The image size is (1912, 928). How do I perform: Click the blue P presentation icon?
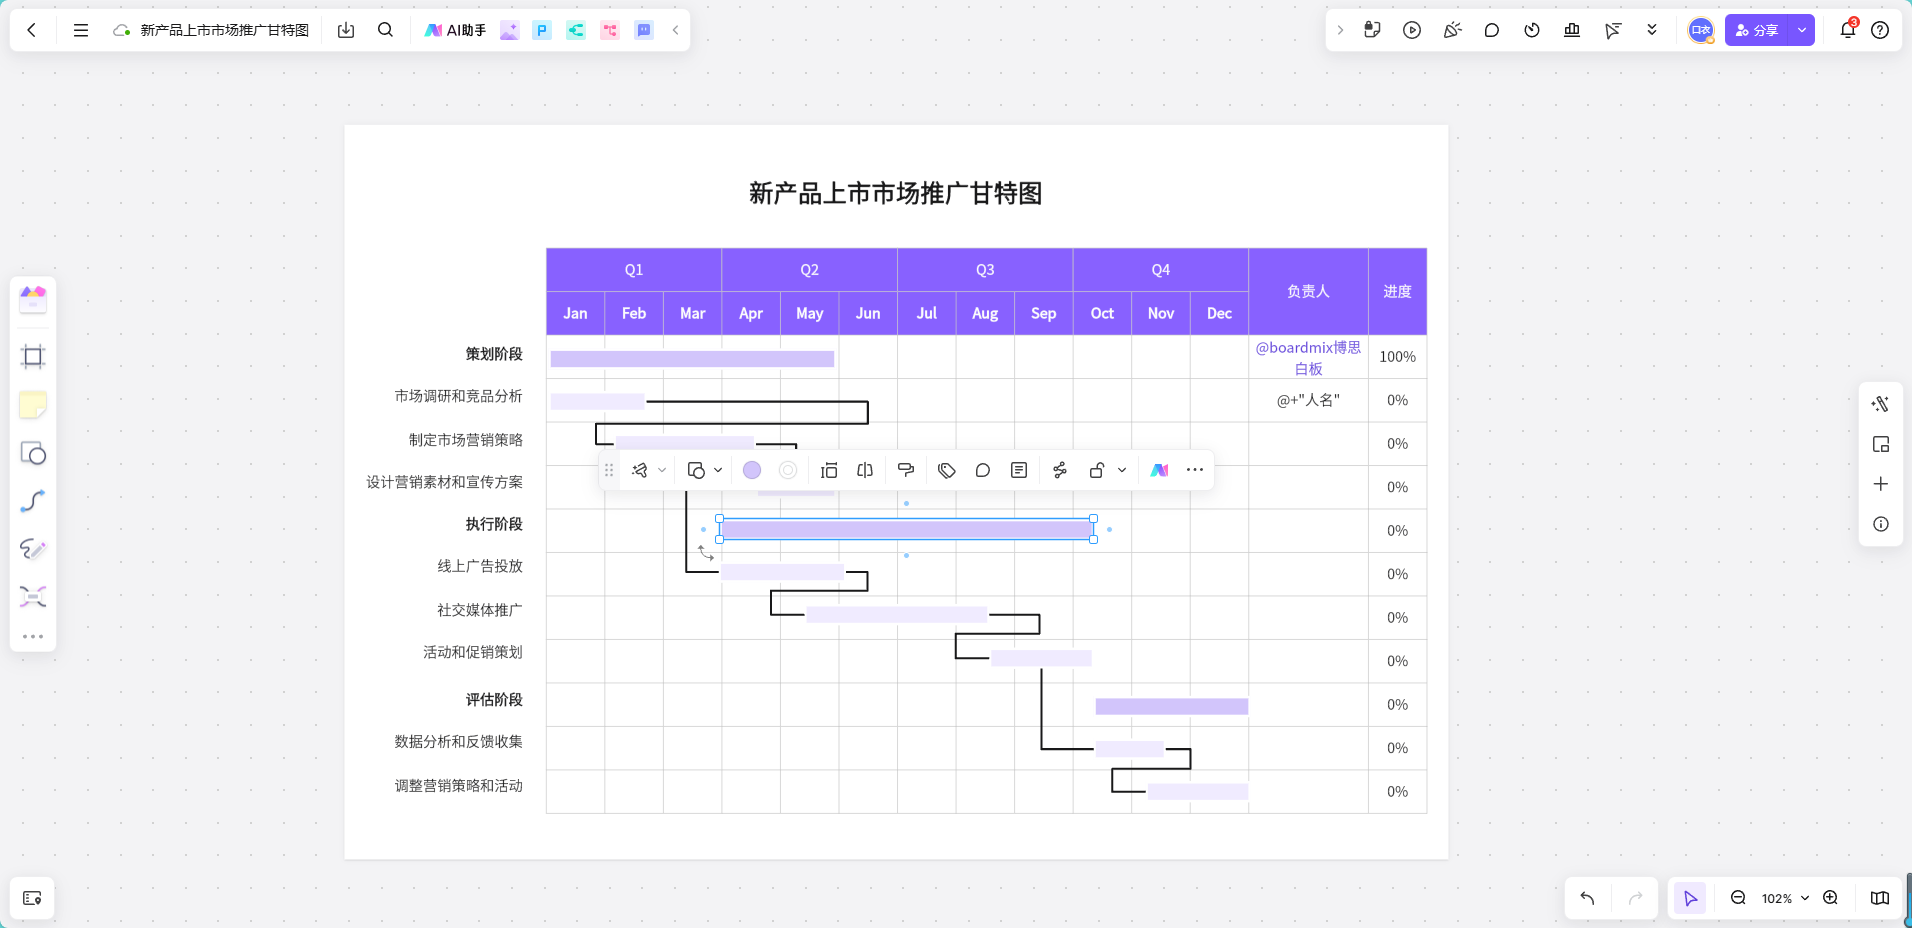coord(542,30)
